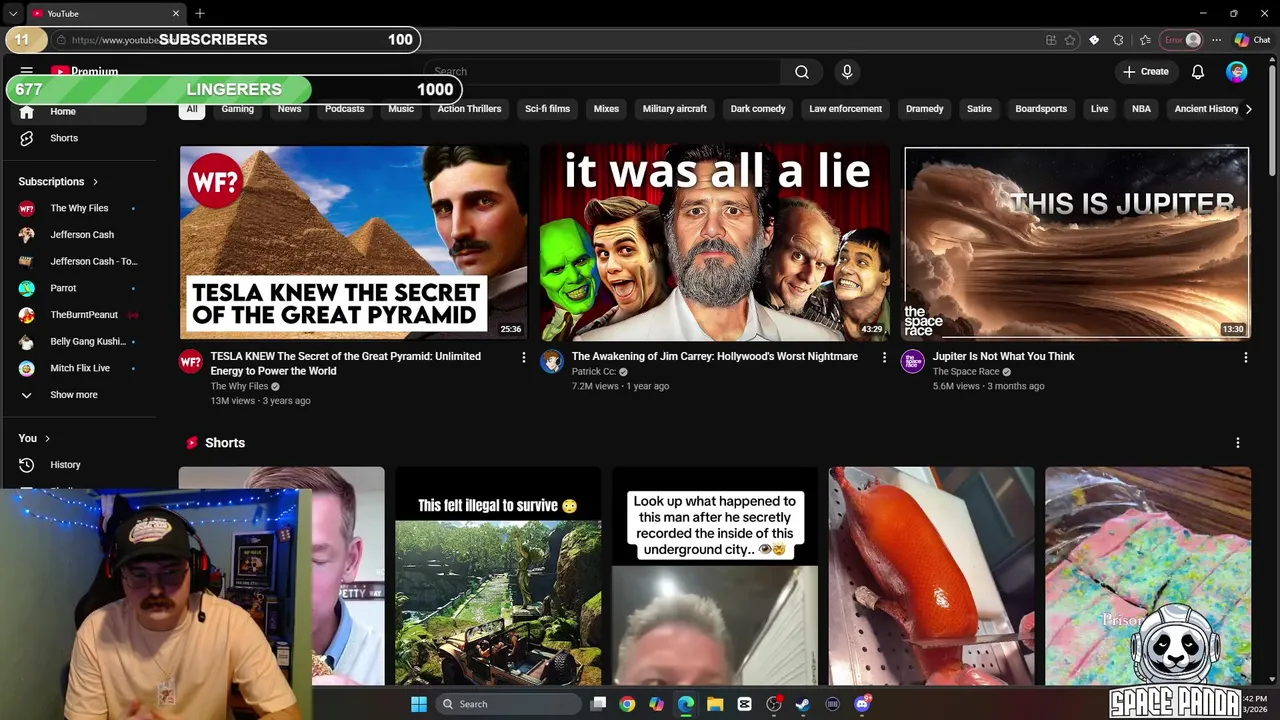Open the YouTube account avatar menu
Screen dimensions: 1280x720
[1237, 72]
